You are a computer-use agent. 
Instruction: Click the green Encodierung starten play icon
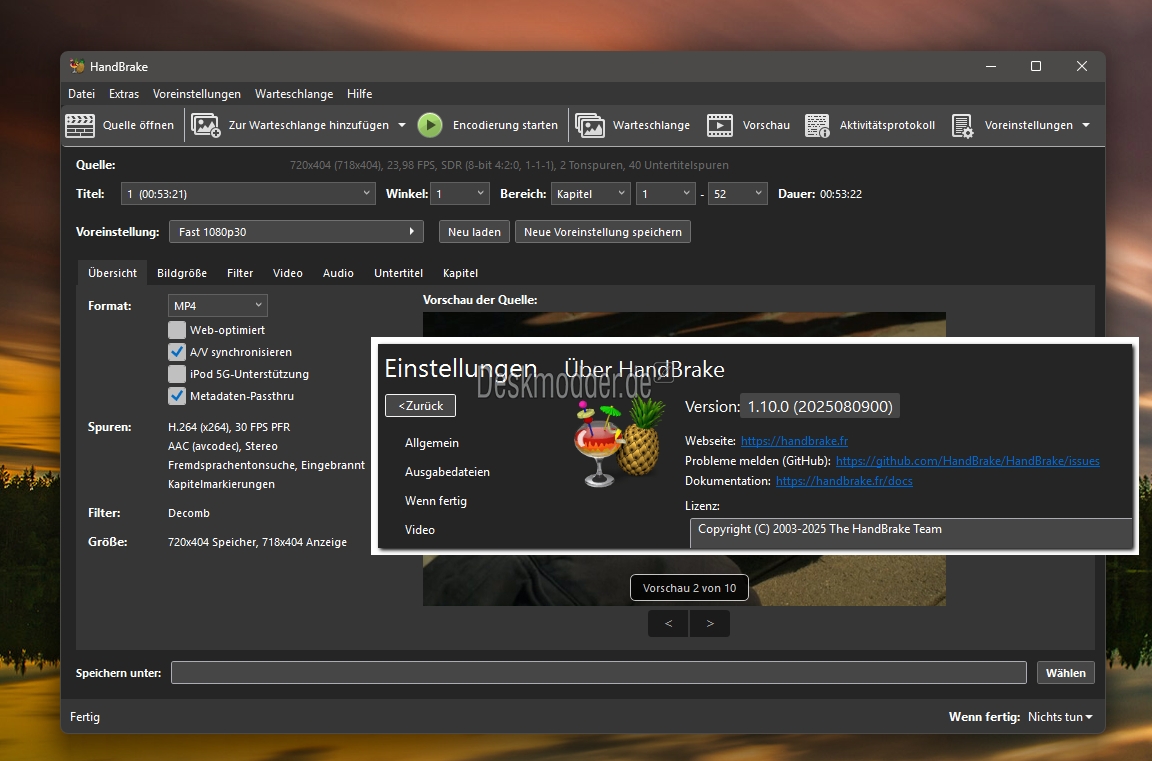point(430,125)
